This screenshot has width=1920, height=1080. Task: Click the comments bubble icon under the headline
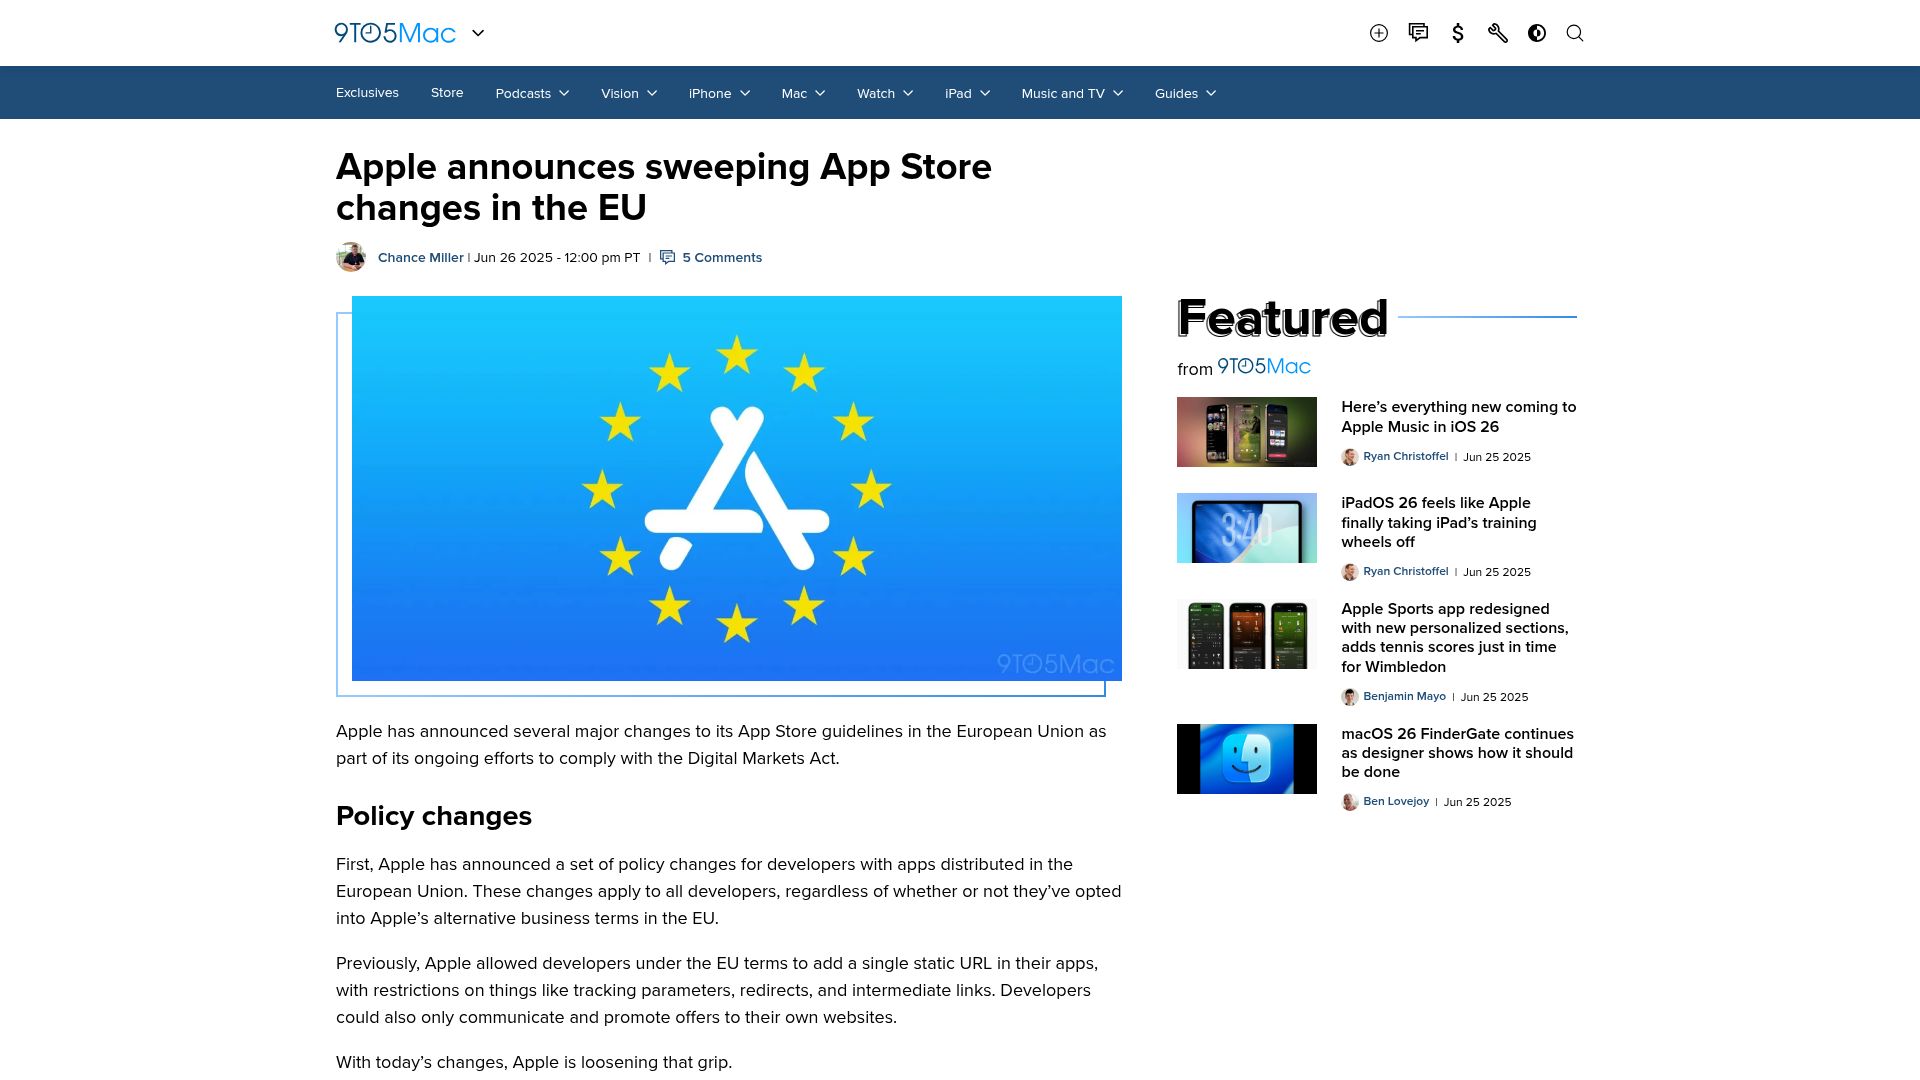pos(668,258)
